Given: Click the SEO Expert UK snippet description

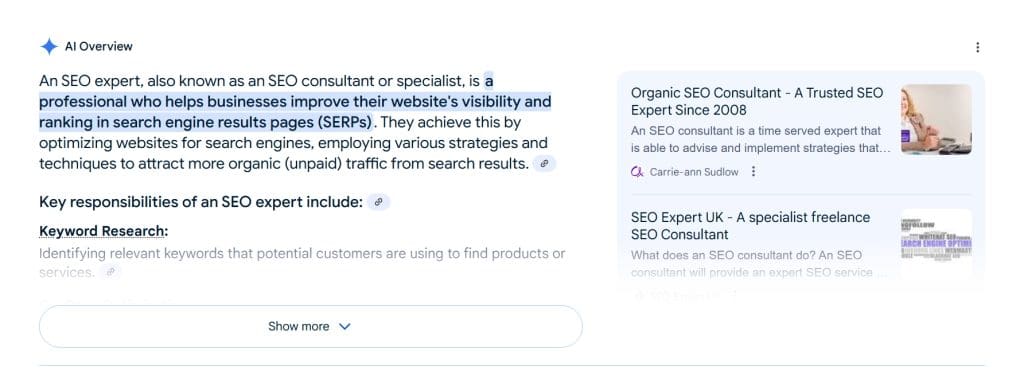Looking at the screenshot, I should (x=759, y=264).
